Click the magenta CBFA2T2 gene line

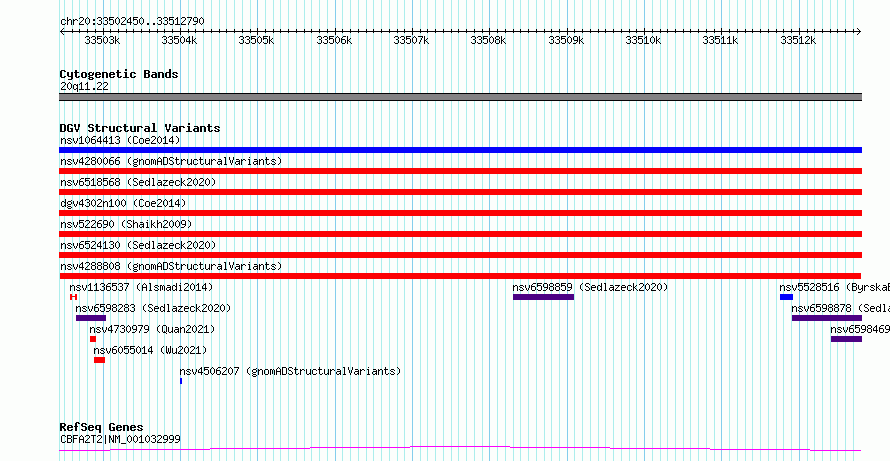(460, 449)
